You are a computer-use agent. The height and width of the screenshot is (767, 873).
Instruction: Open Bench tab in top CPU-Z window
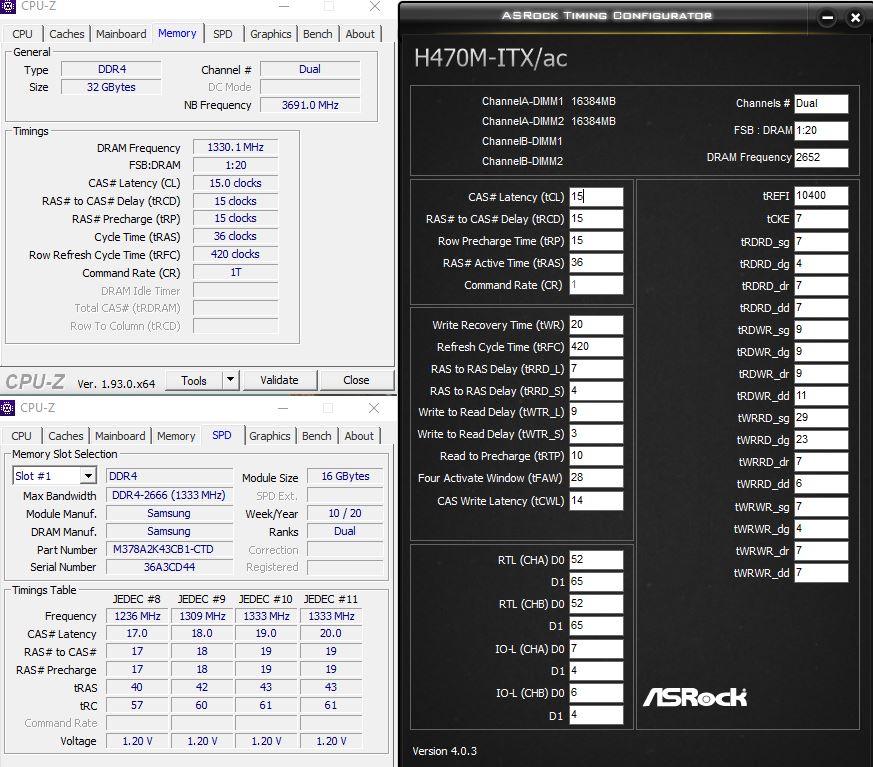click(317, 34)
